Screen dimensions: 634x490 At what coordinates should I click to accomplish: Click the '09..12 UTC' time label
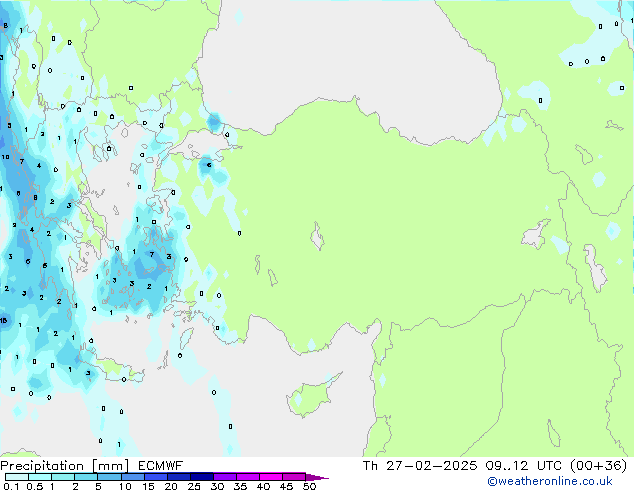point(524,466)
